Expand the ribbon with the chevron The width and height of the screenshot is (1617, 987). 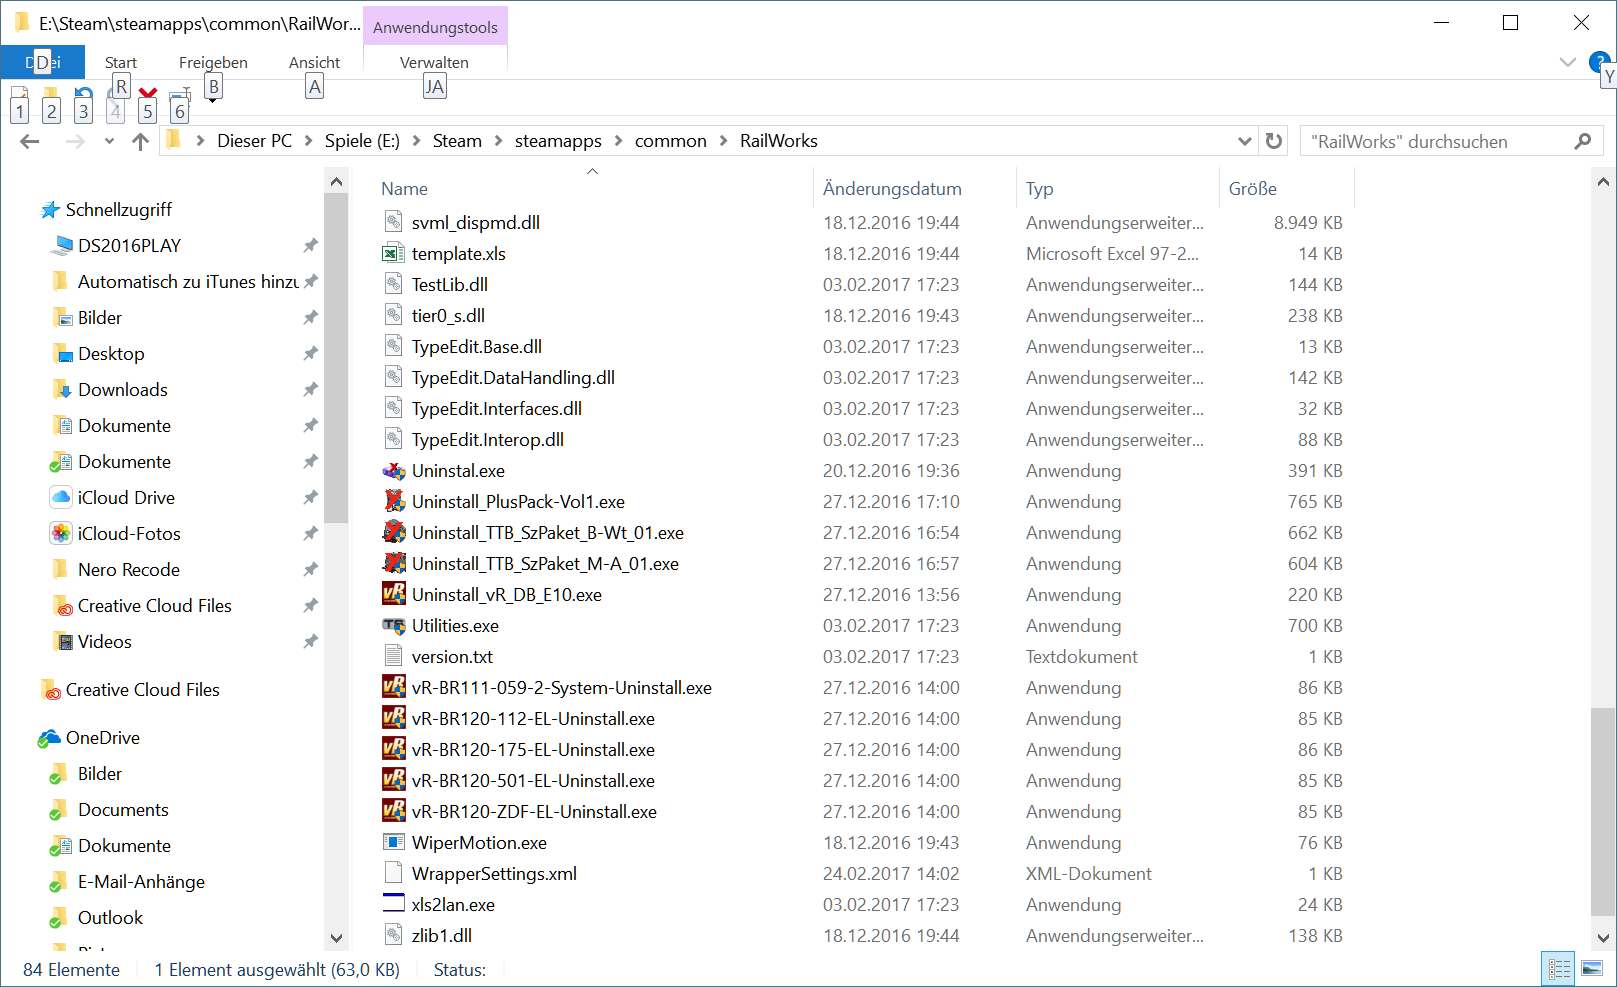tap(1567, 62)
